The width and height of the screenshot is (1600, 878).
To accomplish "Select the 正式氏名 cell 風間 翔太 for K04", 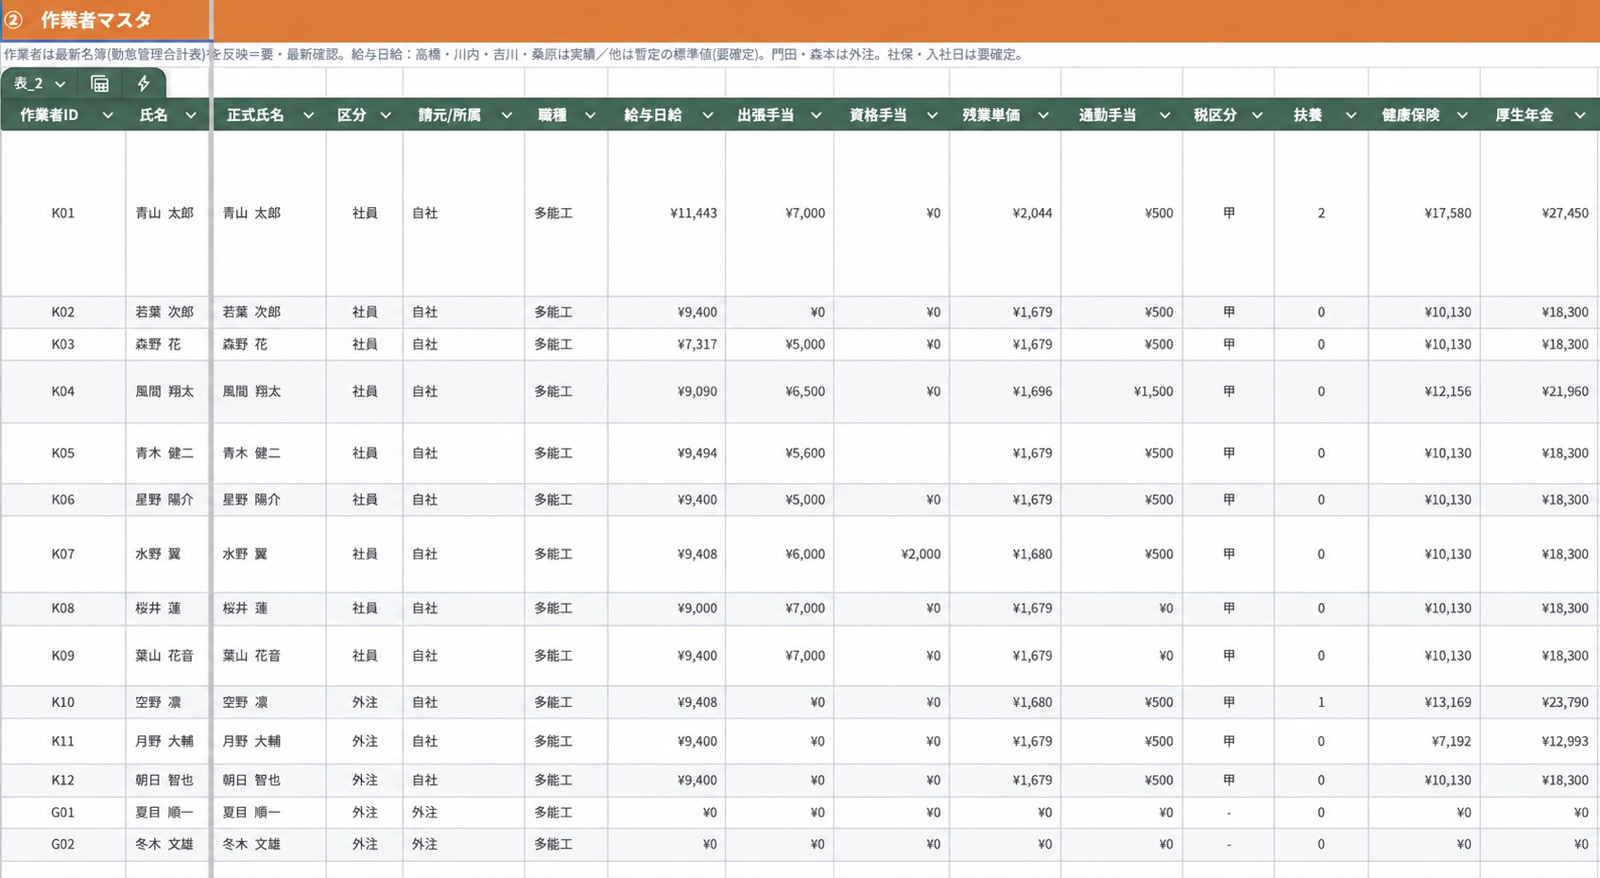I will [269, 392].
